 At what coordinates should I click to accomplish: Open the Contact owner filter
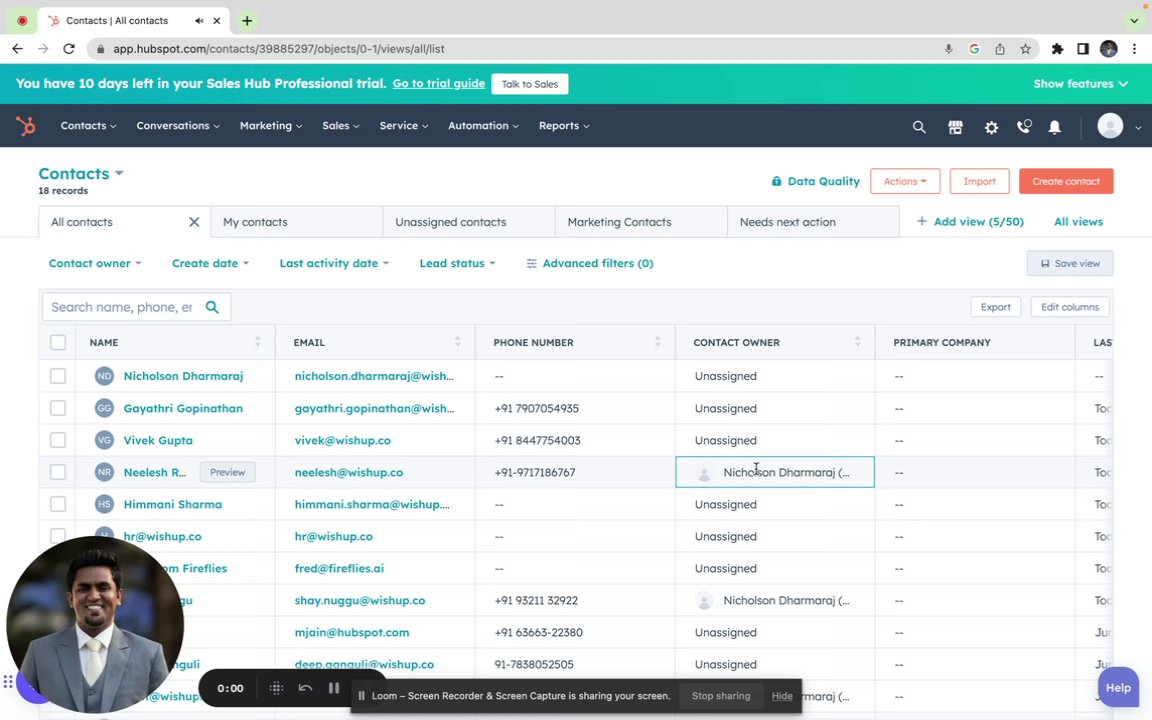click(95, 263)
